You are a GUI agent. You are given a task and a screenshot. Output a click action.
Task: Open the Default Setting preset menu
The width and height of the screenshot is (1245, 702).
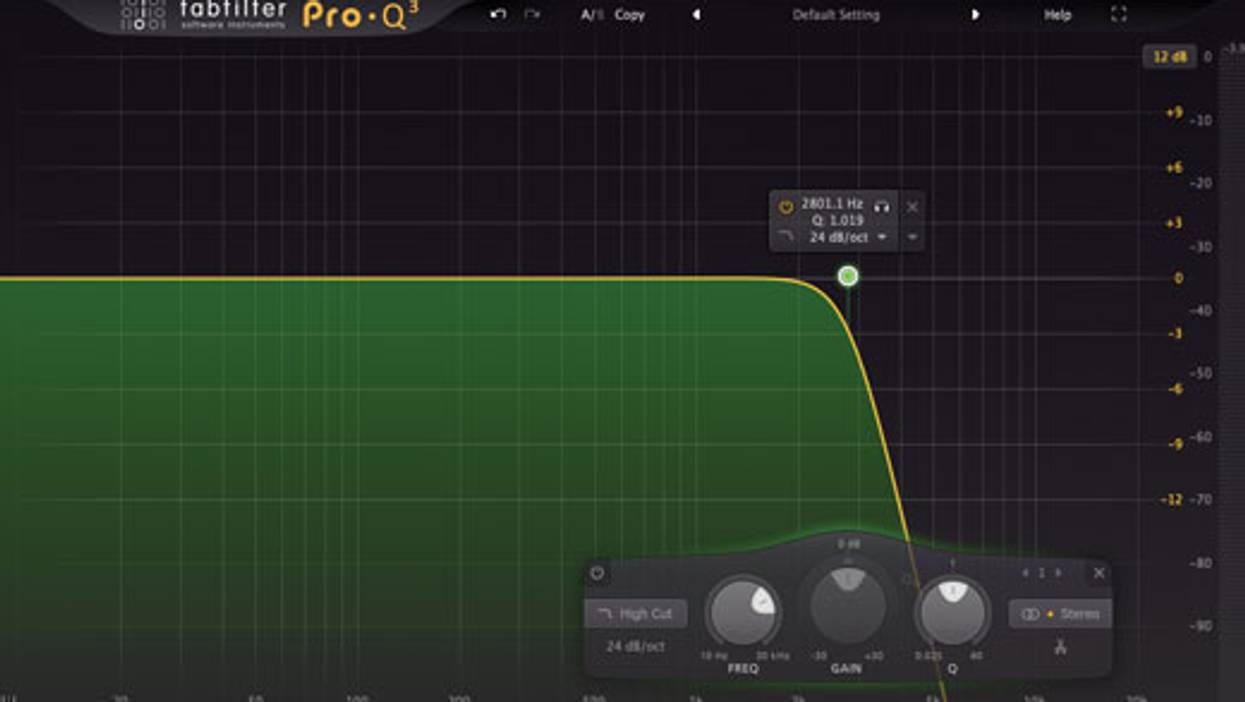pyautogui.click(x=836, y=15)
